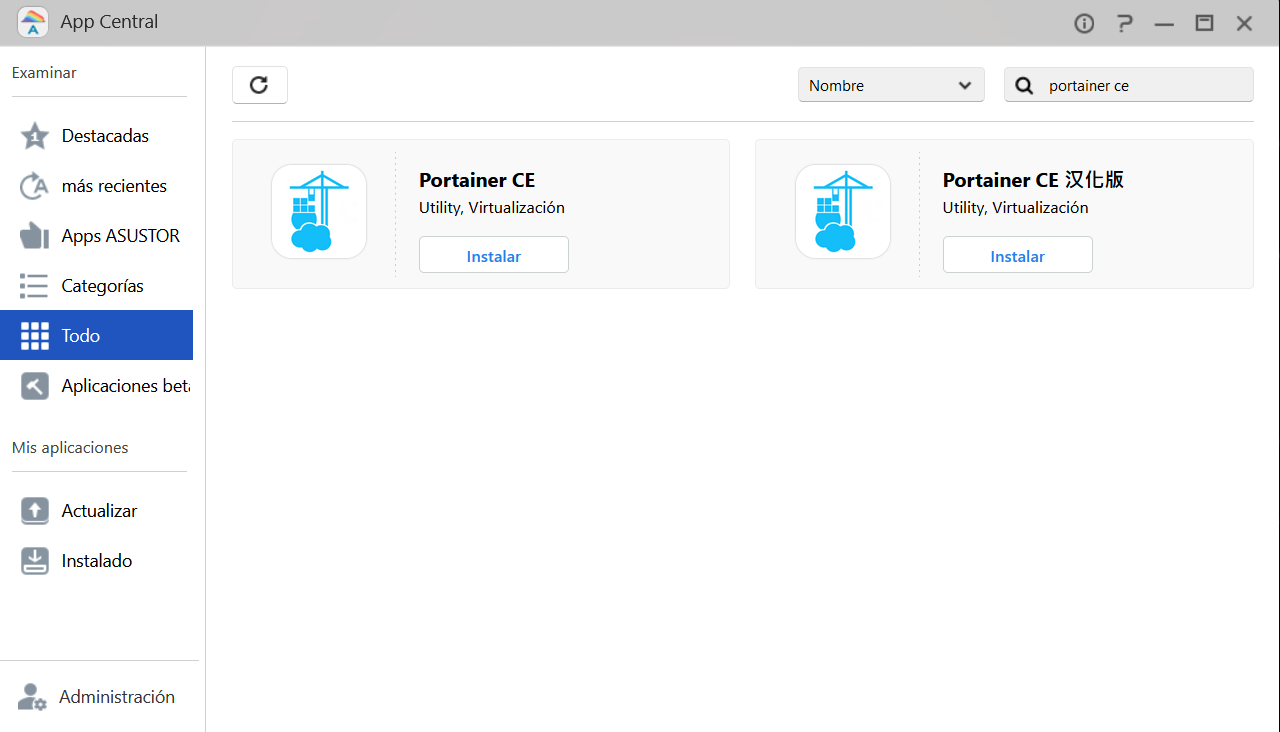Click the search magnifier icon

1024,86
